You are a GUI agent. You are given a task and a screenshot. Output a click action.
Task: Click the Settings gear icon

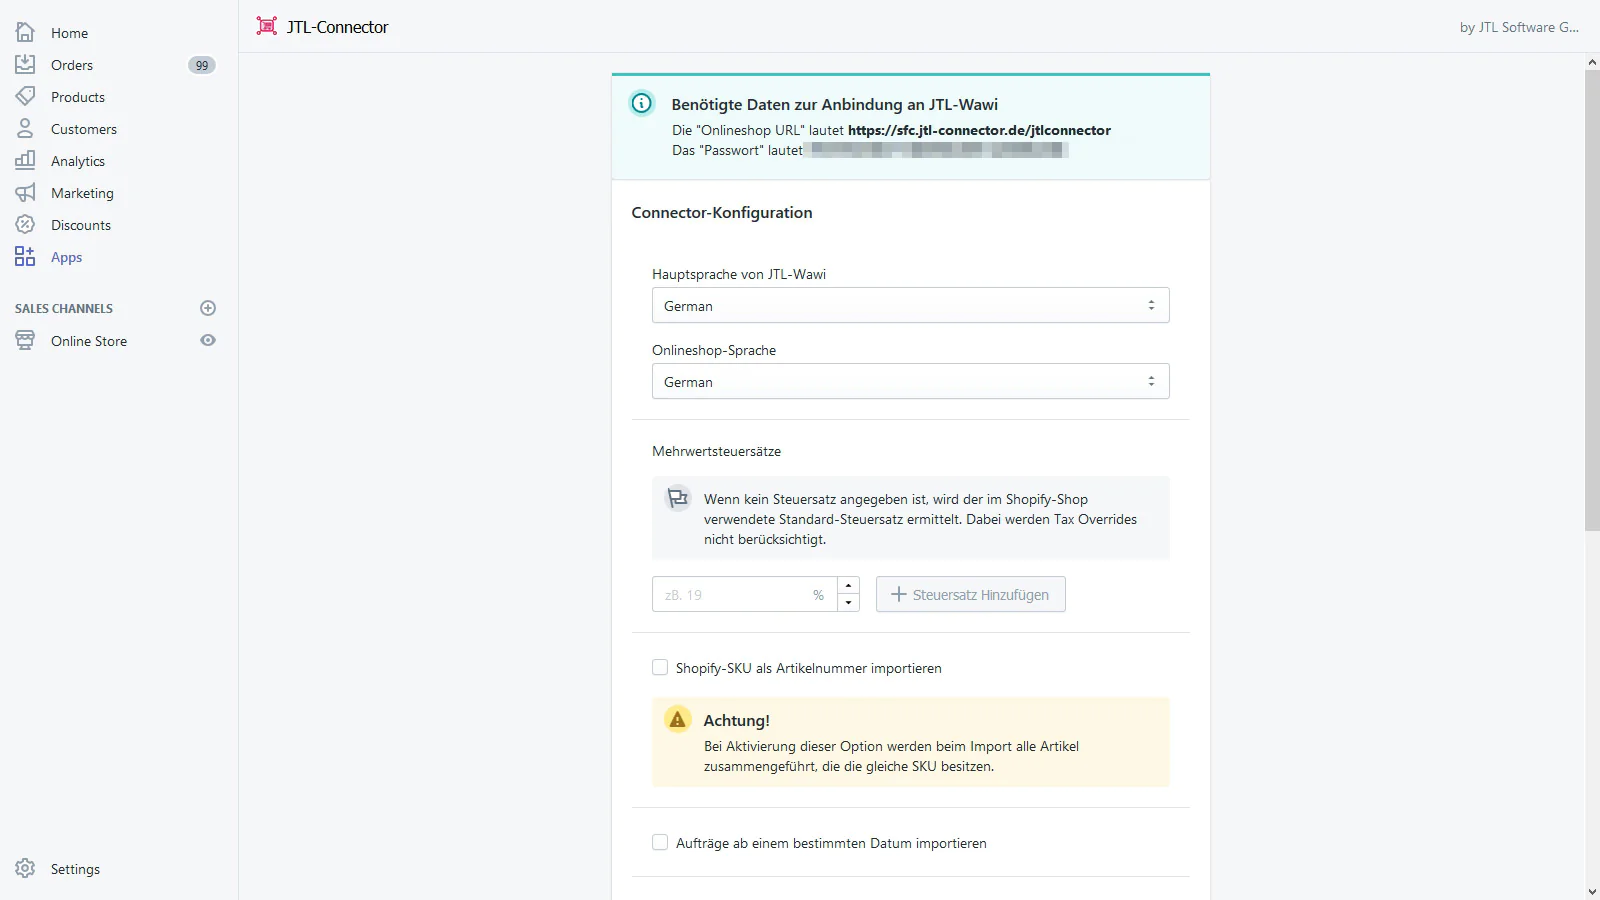pyautogui.click(x=25, y=869)
